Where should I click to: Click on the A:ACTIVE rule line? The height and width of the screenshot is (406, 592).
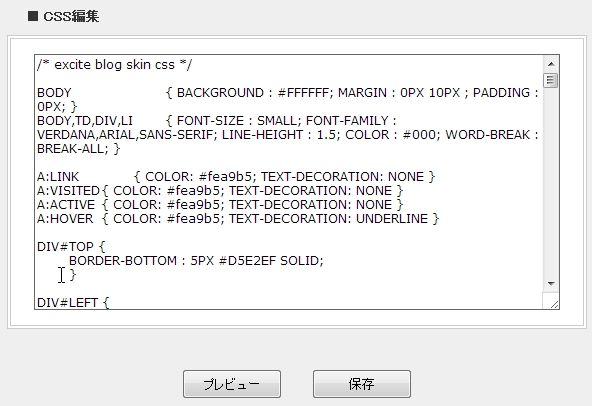click(220, 204)
